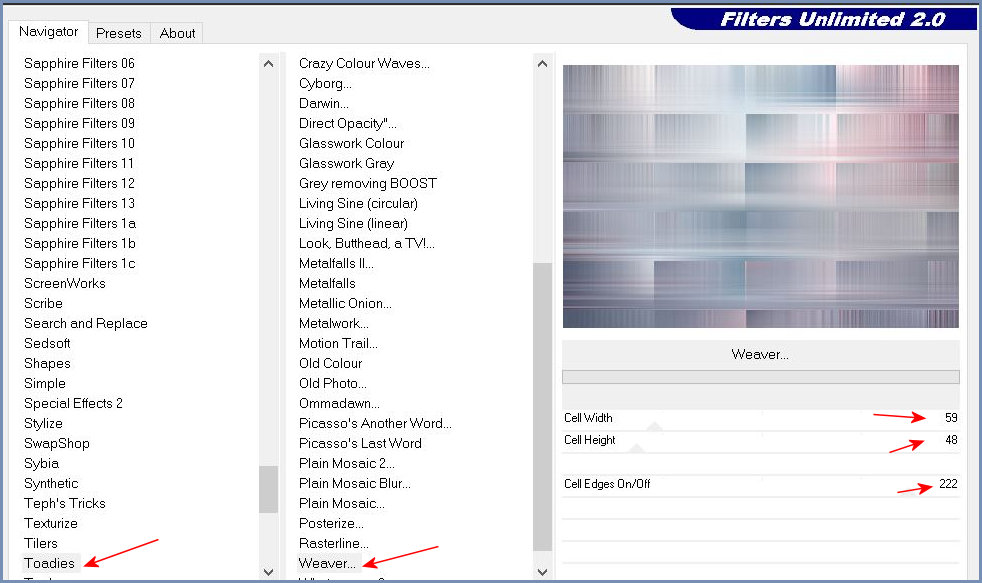Select Teph's Tricks category
Screen dimensions: 982x583
tap(65, 503)
